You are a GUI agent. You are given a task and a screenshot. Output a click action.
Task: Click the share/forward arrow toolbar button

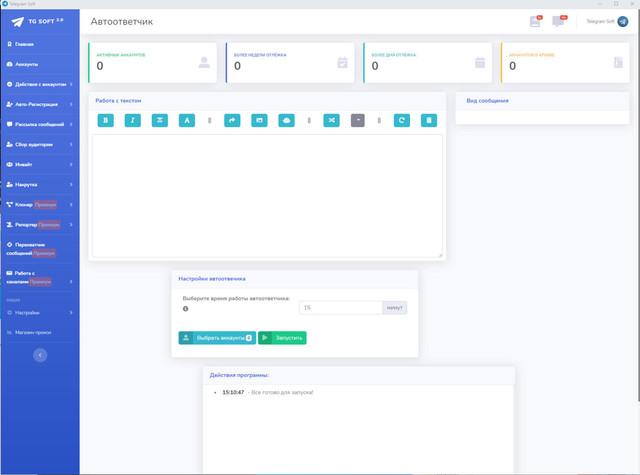click(x=232, y=120)
